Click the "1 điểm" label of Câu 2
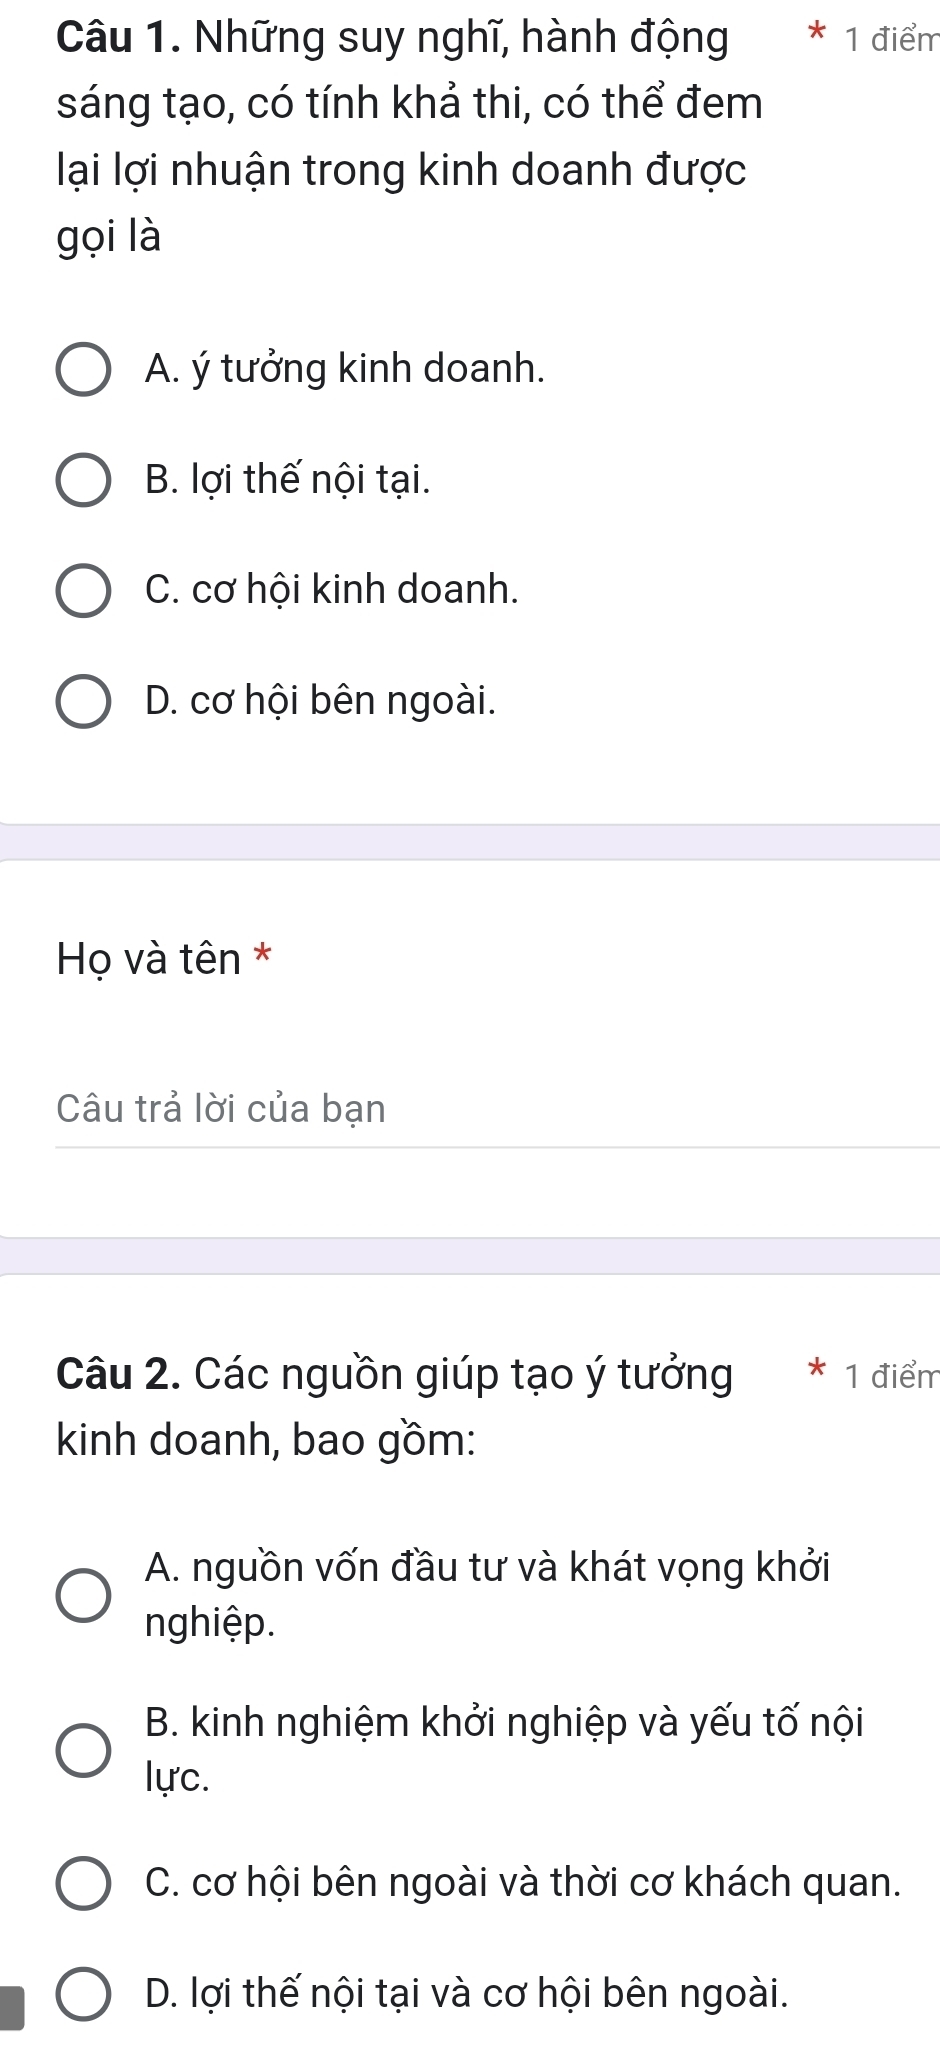The height and width of the screenshot is (2049, 940). click(x=890, y=1377)
